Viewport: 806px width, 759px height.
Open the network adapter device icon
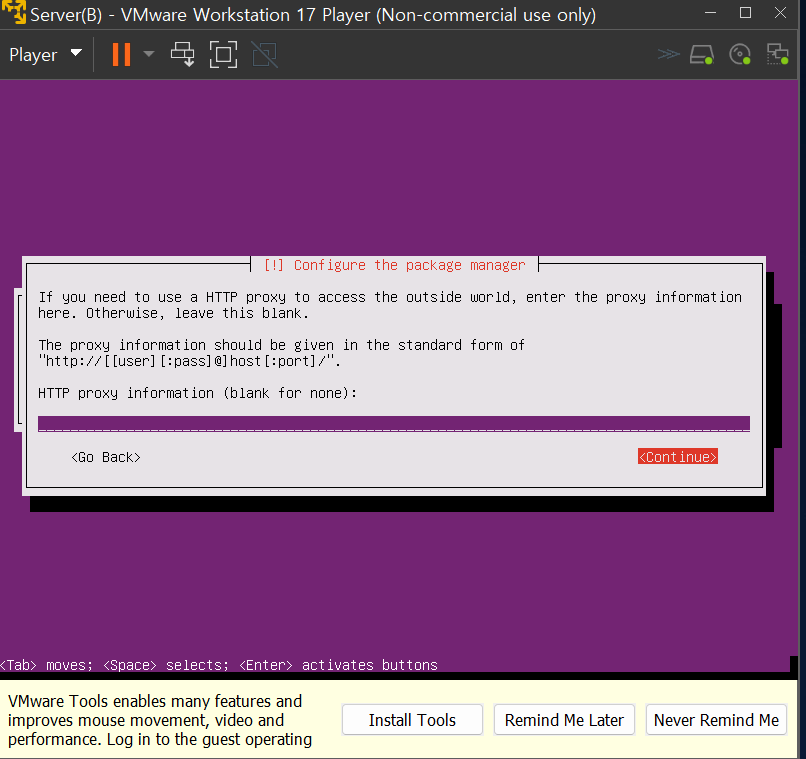tap(777, 54)
